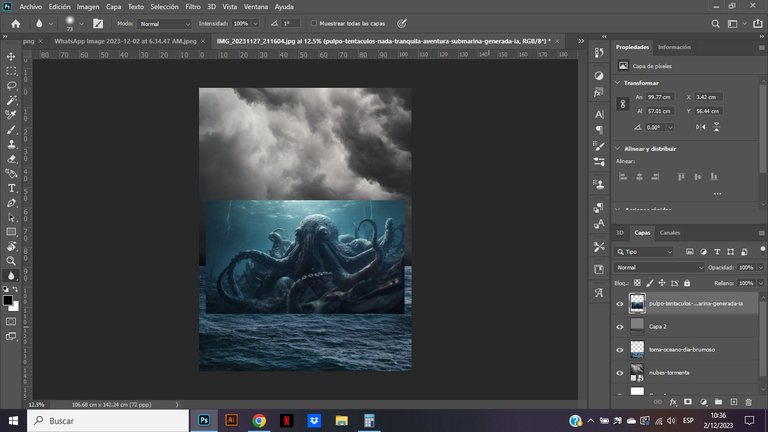Select the Blur drop tool in toolbar
The width and height of the screenshot is (768, 432).
11,276
